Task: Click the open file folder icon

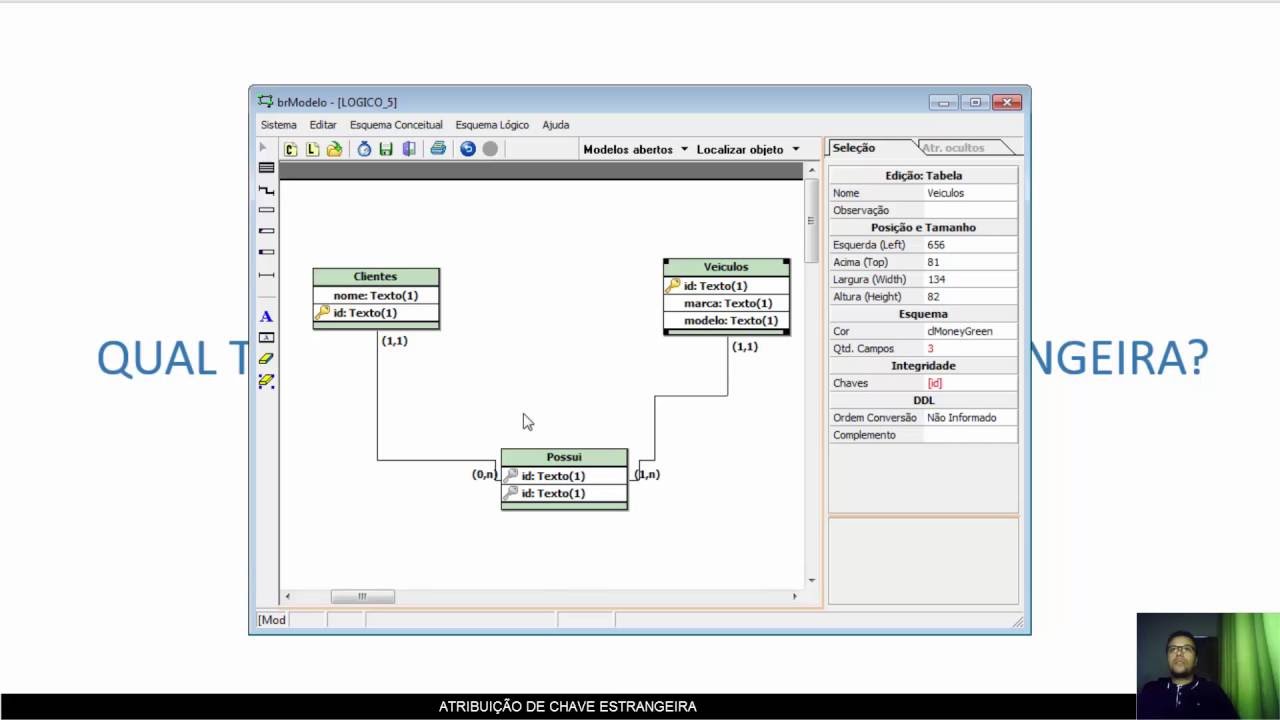Action: (x=334, y=149)
